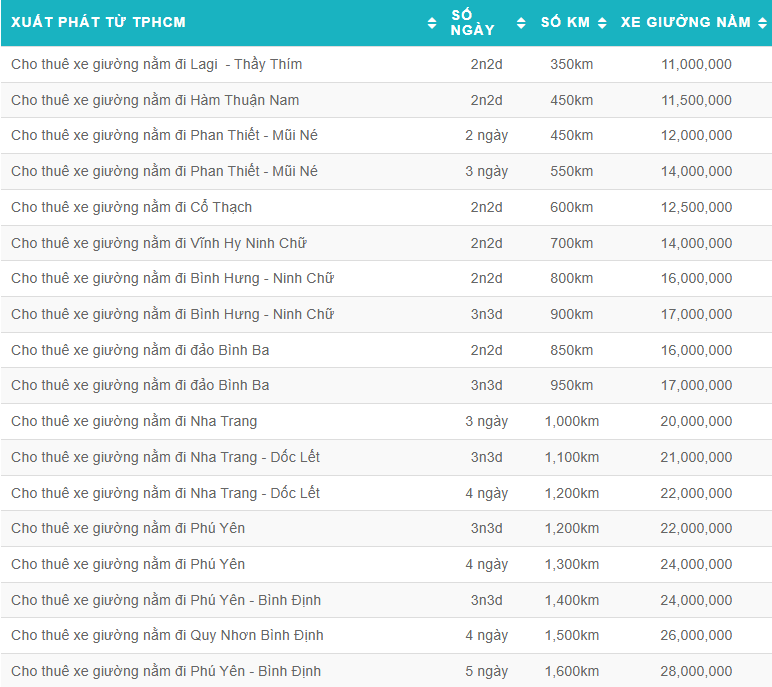Click the 11,500,000 price cell
The width and height of the screenshot is (772, 687).
[x=696, y=100]
